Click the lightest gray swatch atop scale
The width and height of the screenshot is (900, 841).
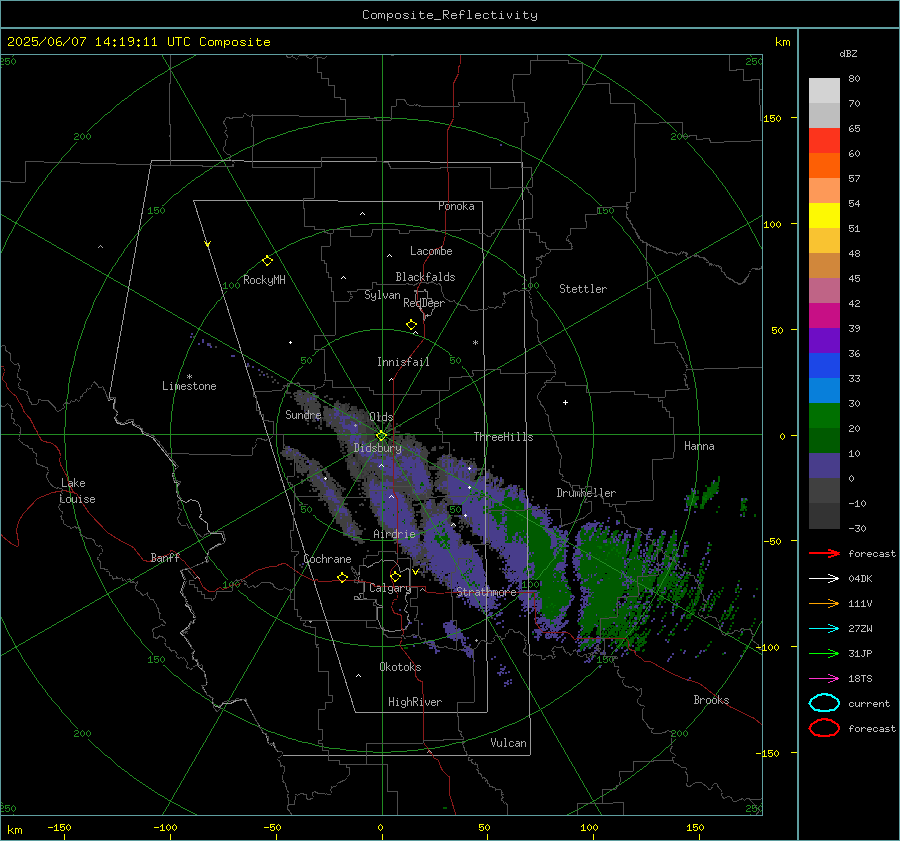[824, 90]
